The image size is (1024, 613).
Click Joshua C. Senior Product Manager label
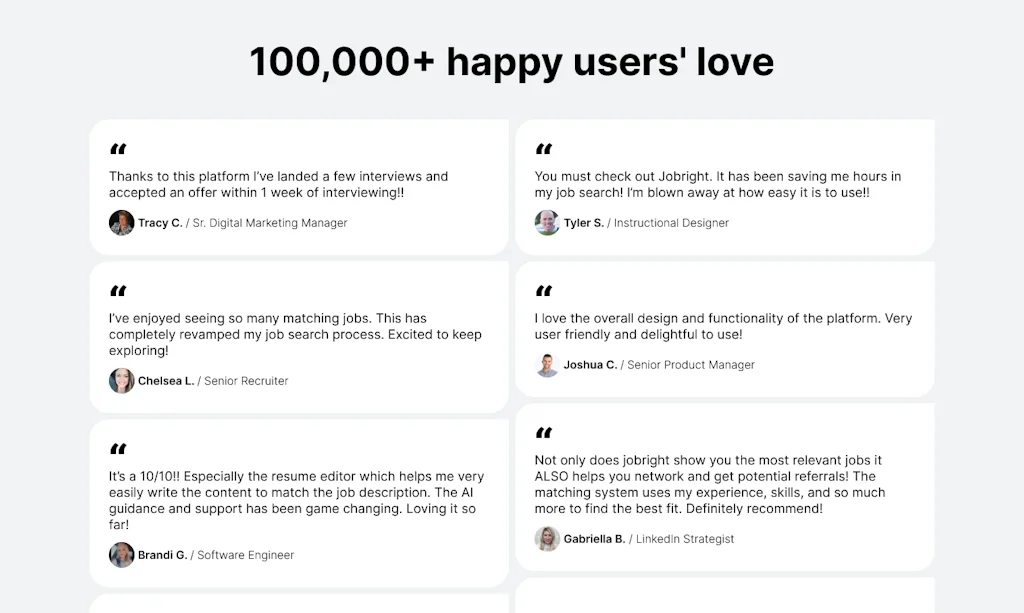[x=659, y=365]
